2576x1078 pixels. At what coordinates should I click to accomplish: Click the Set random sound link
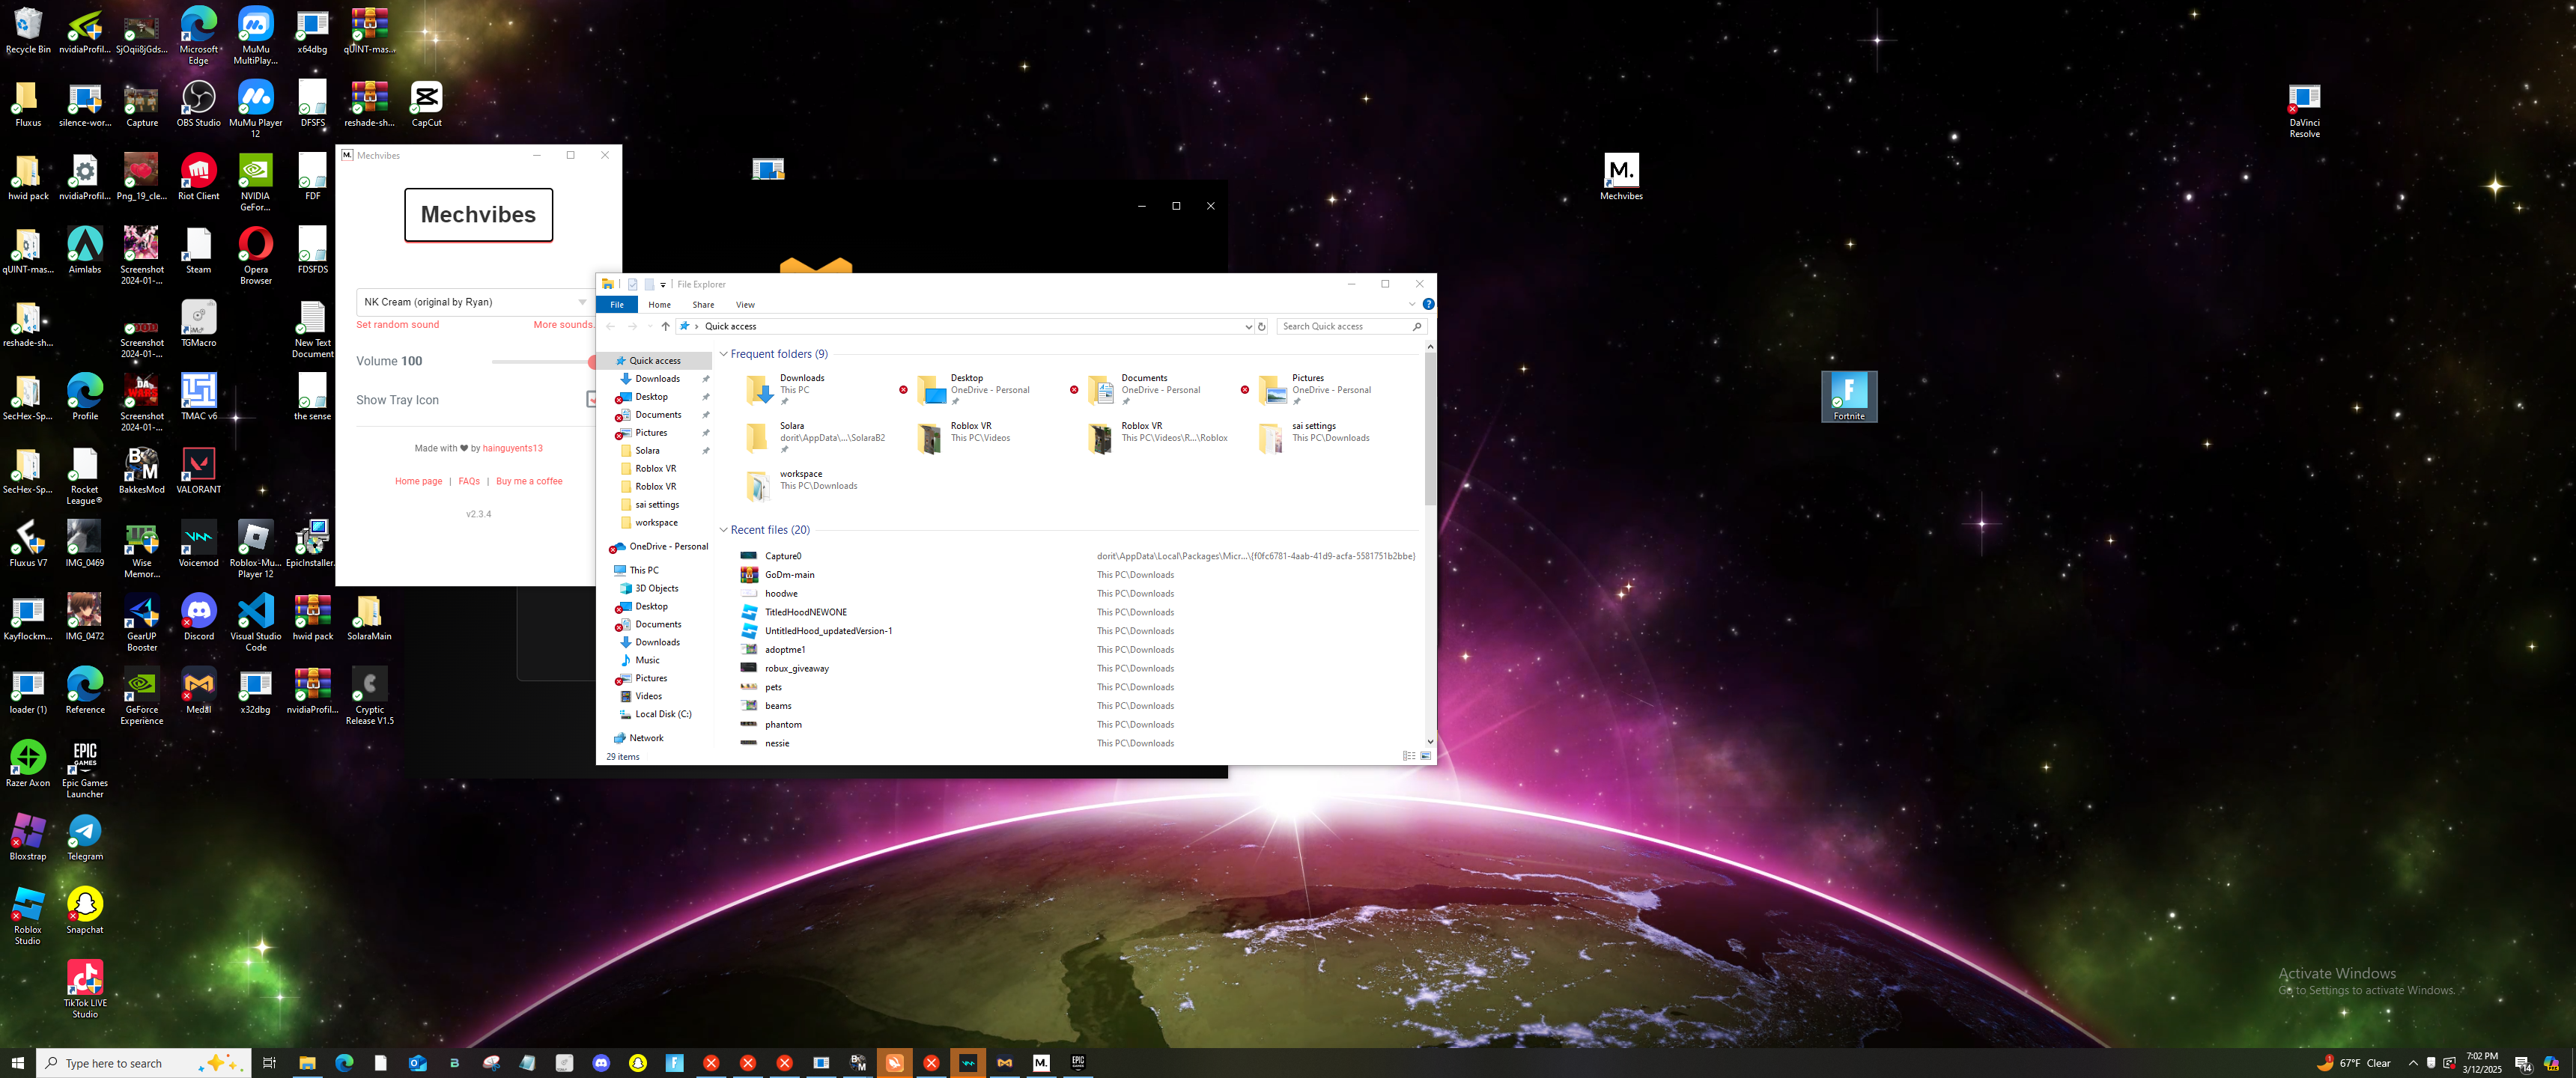[397, 325]
